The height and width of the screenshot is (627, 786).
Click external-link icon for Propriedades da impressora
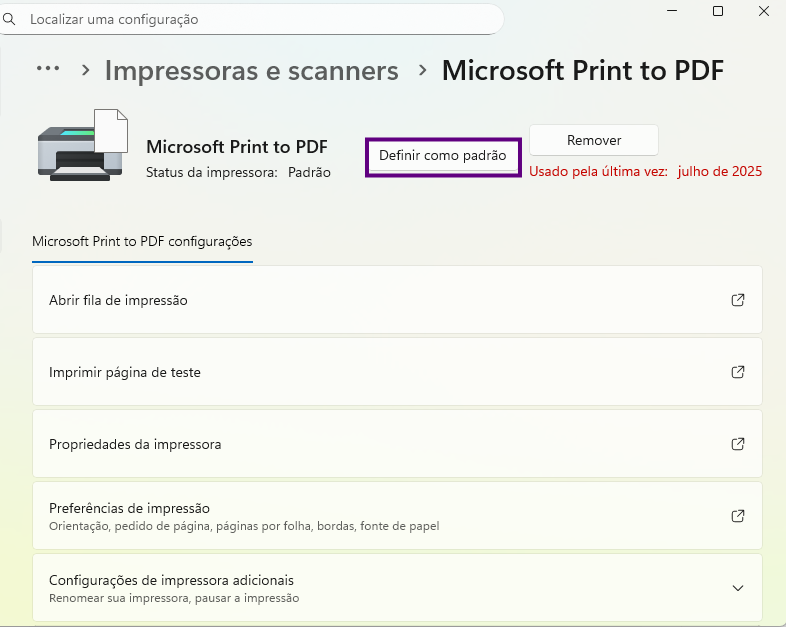tap(737, 444)
